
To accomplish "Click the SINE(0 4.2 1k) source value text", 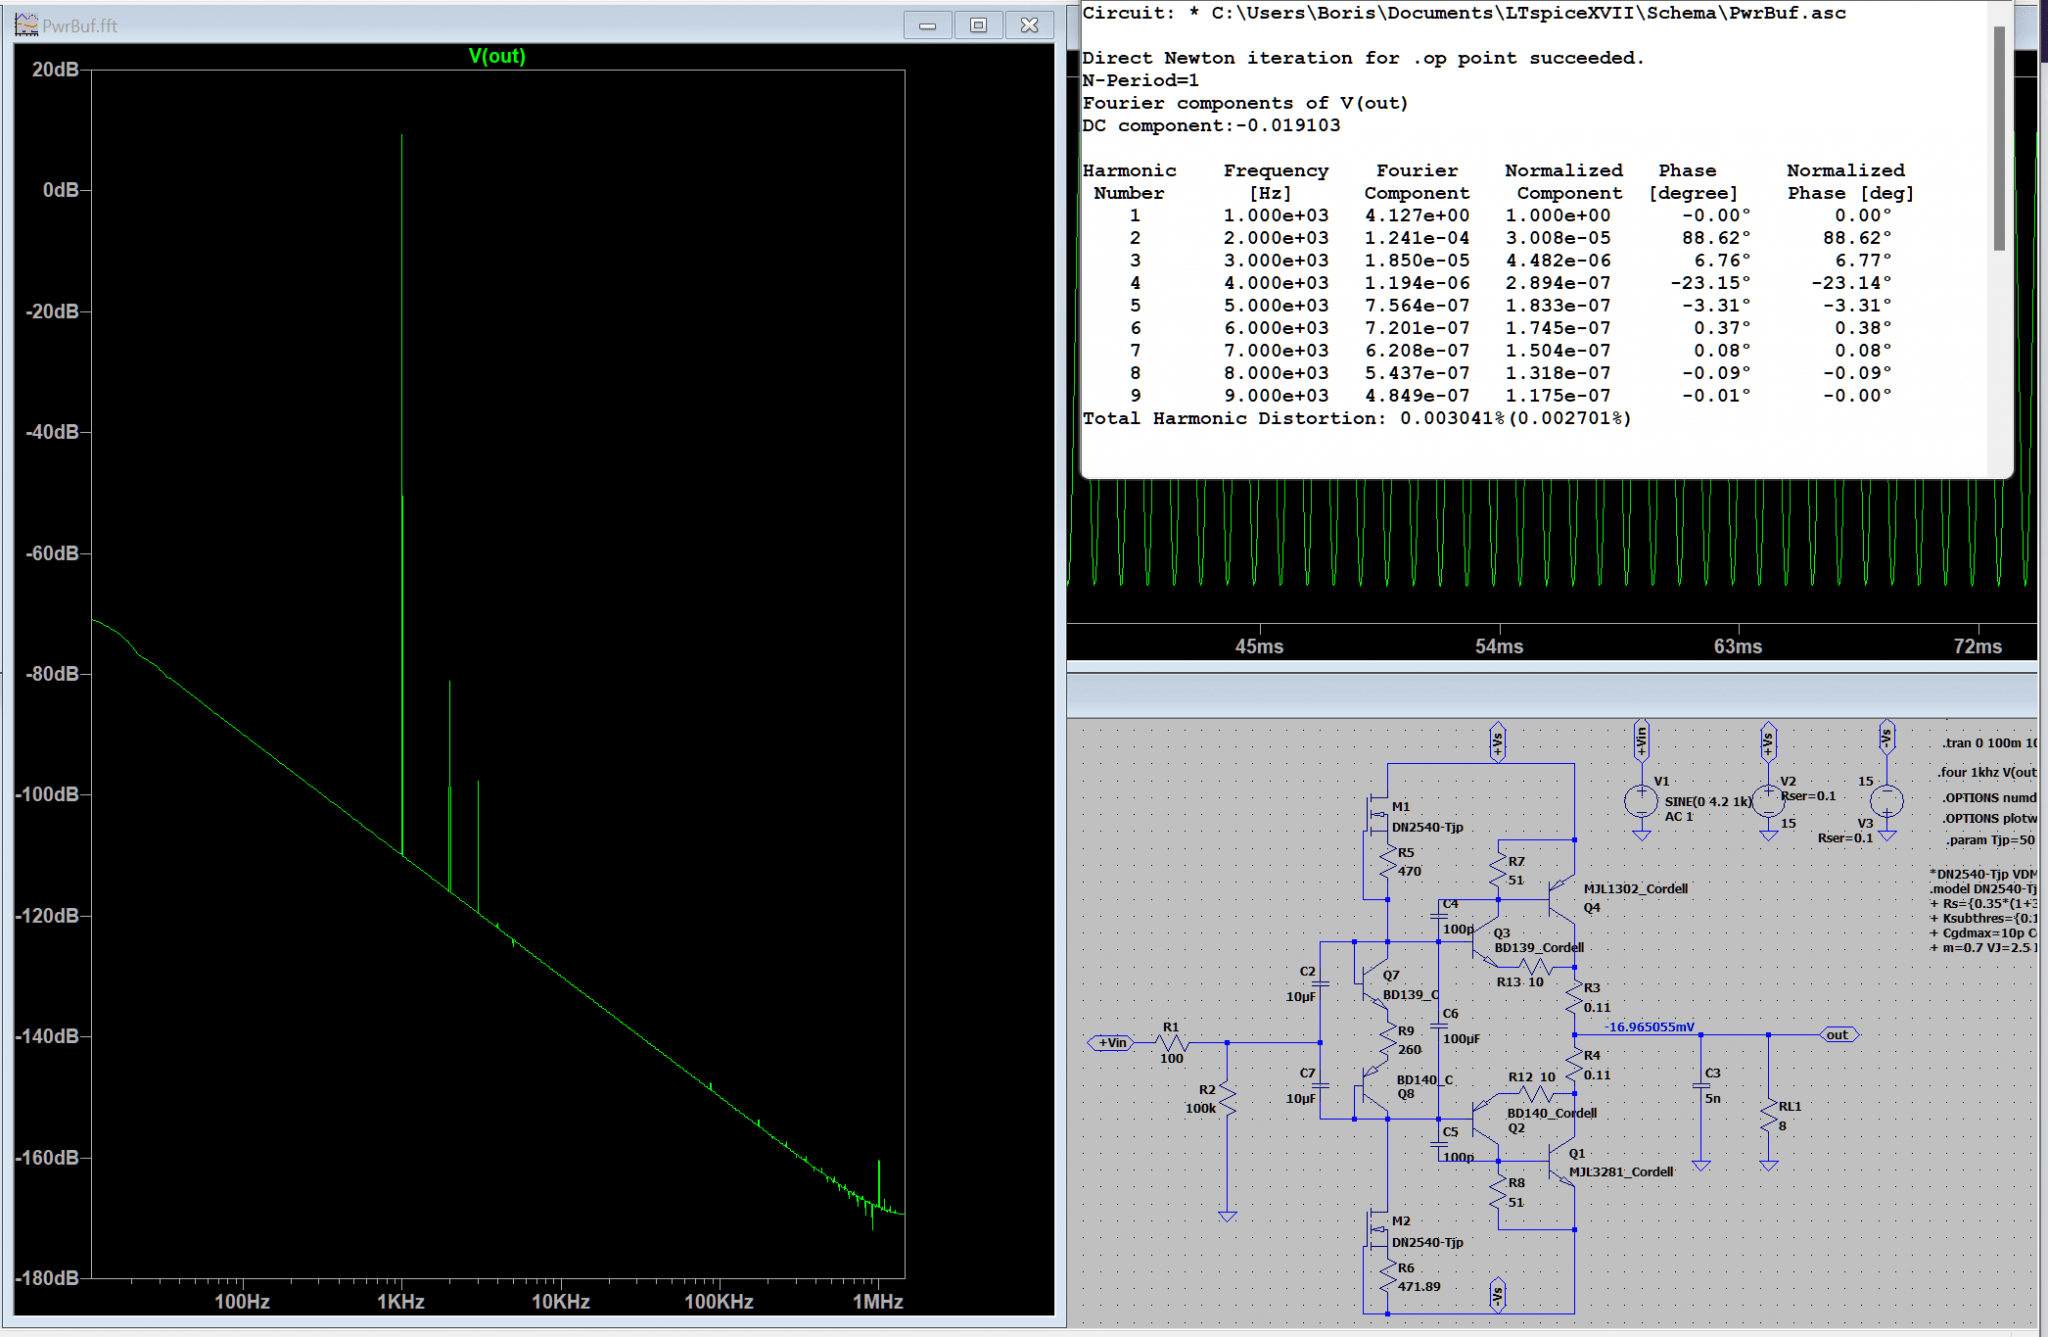I will click(x=1708, y=801).
